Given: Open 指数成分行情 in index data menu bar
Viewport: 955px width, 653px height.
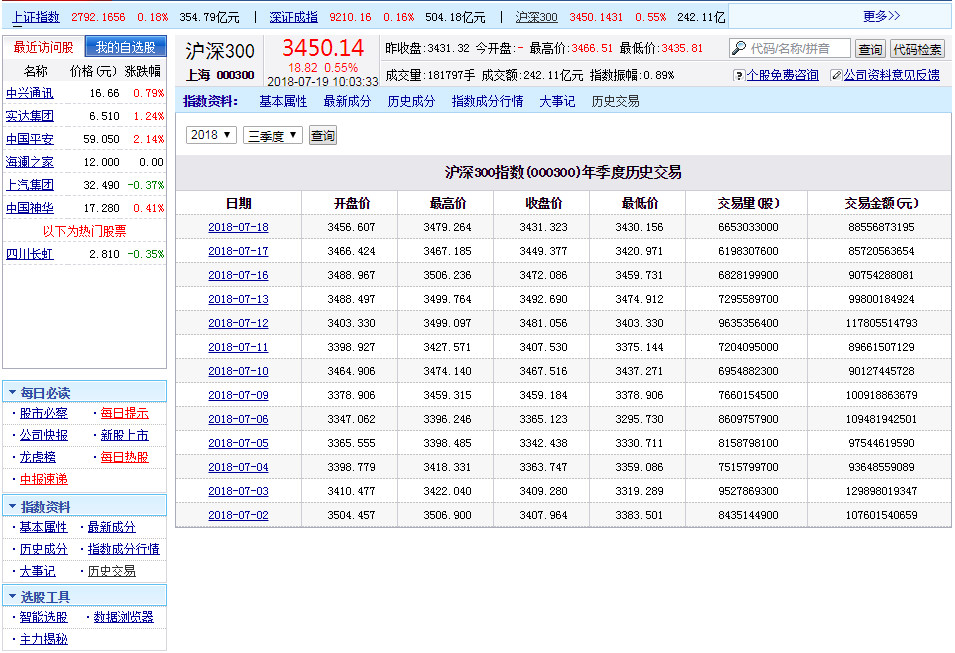Looking at the screenshot, I should pyautogui.click(x=487, y=101).
